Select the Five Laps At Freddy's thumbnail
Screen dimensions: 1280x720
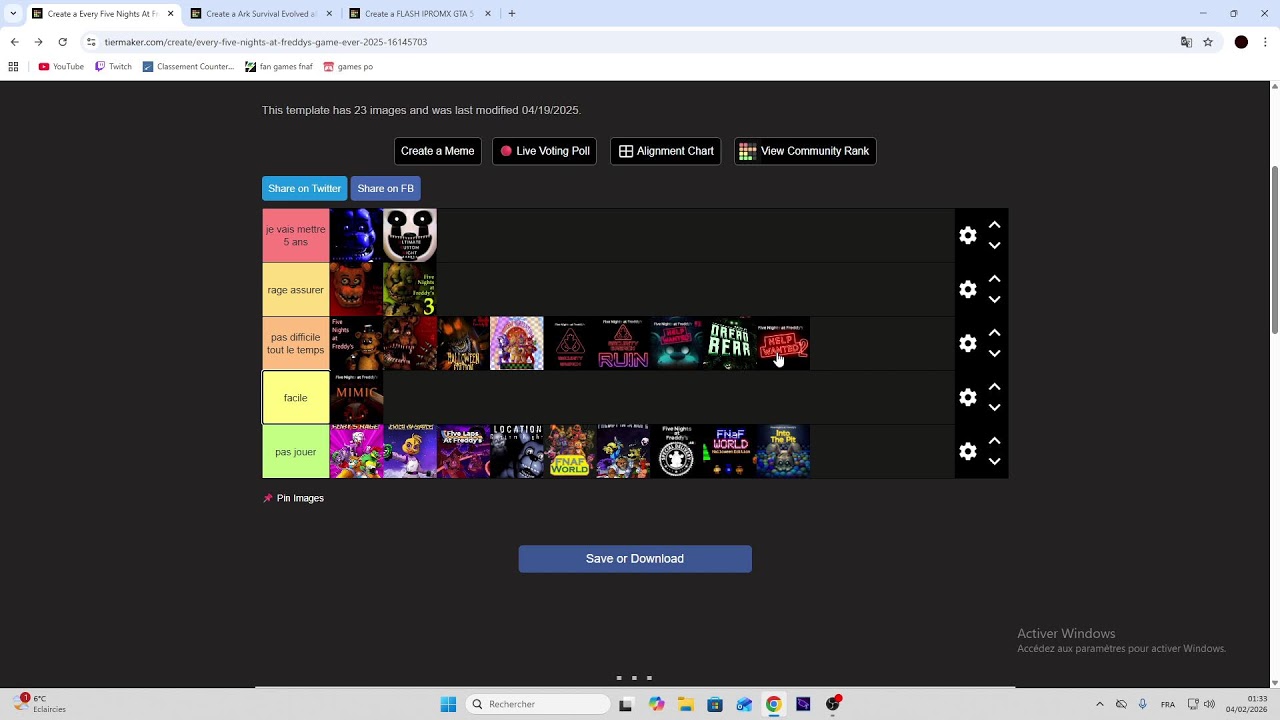click(x=463, y=452)
